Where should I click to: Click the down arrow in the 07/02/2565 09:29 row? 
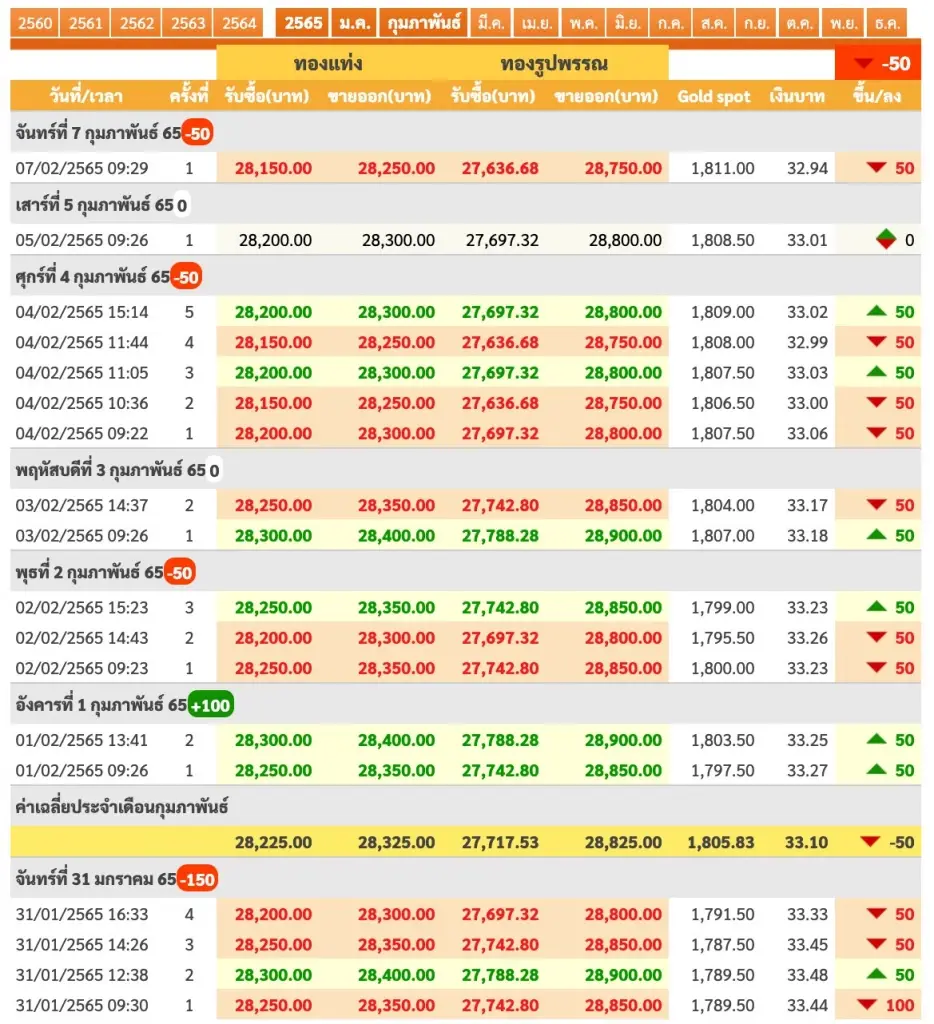(876, 168)
